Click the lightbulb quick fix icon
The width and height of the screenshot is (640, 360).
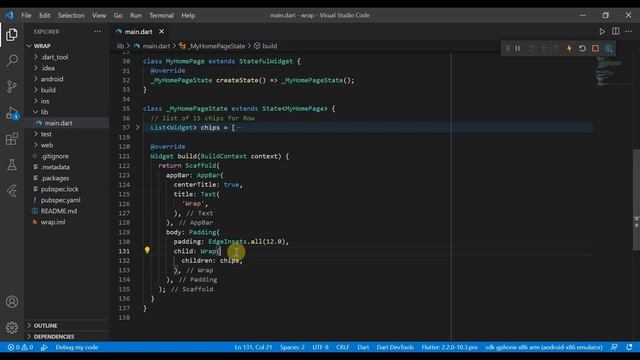(x=147, y=250)
